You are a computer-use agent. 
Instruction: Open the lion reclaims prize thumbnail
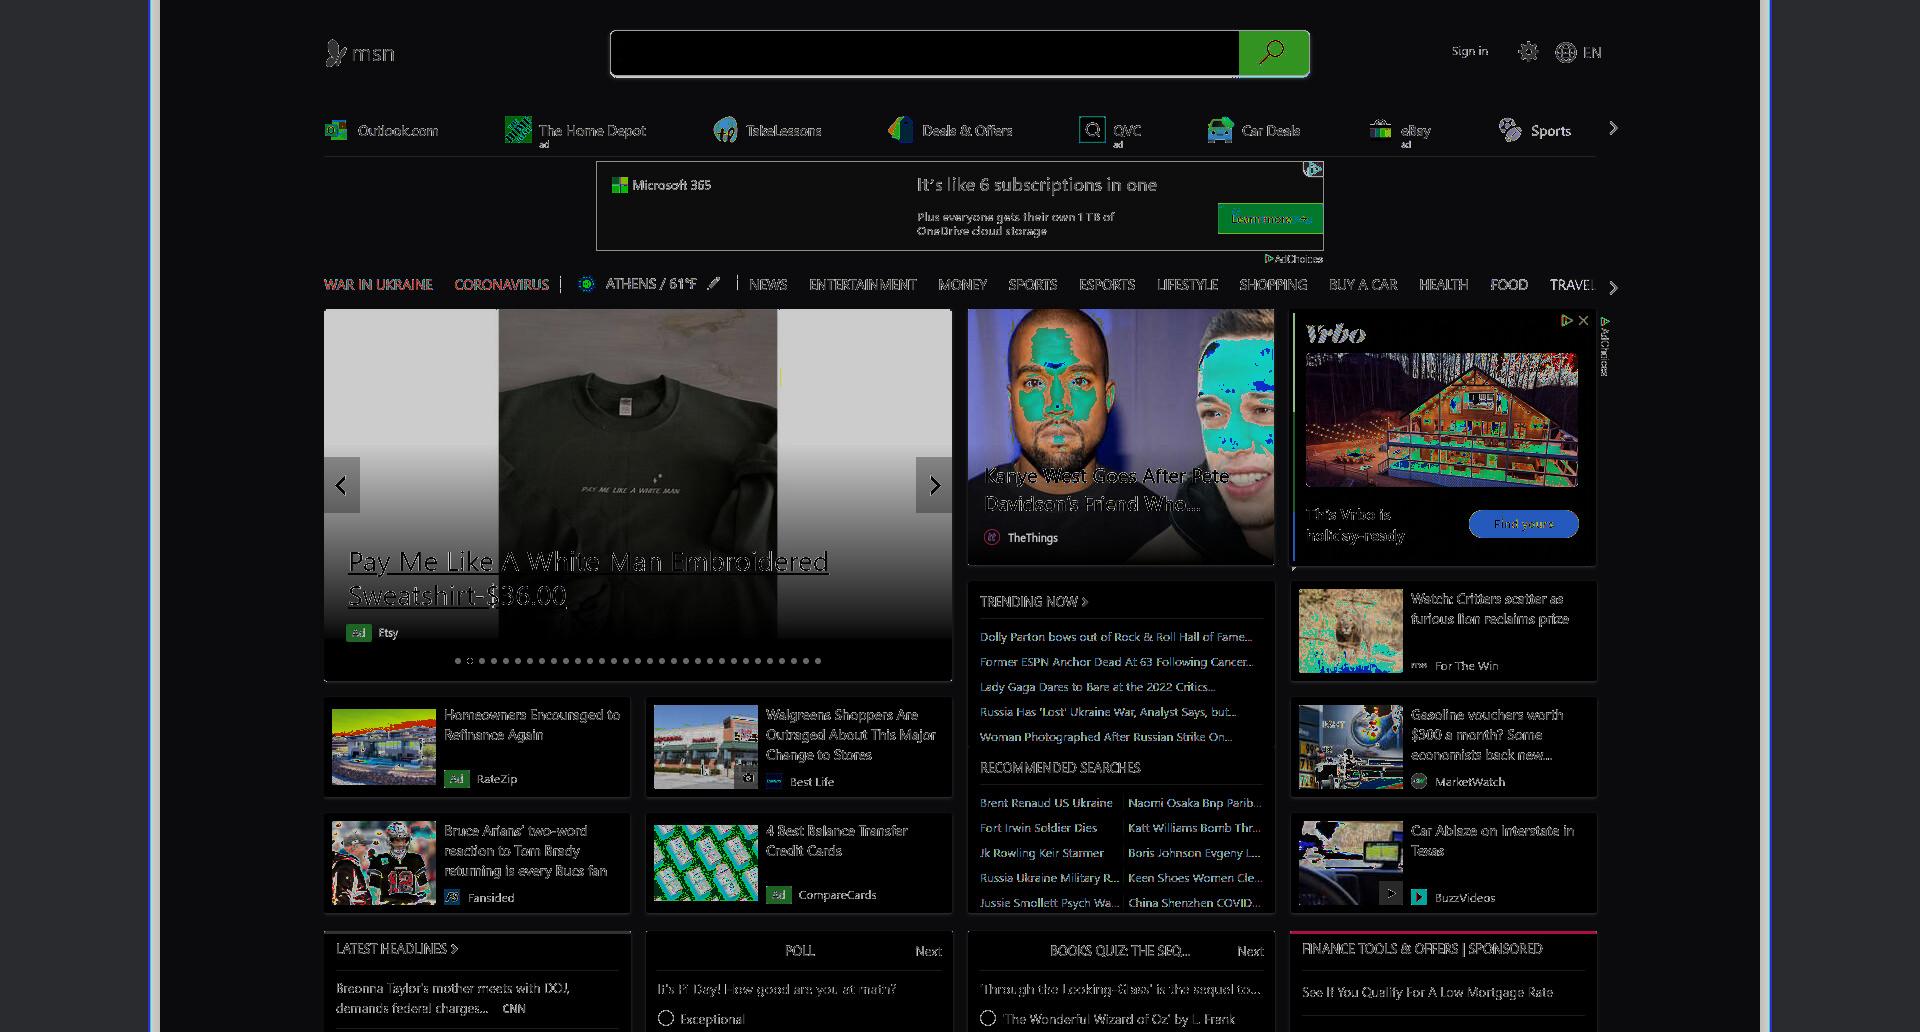click(x=1350, y=631)
